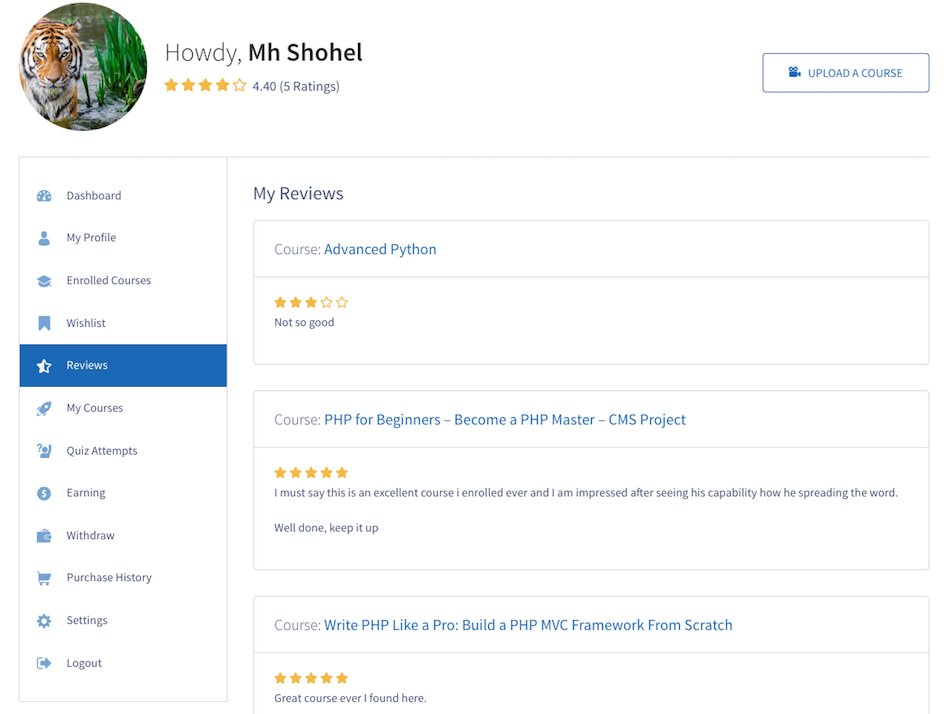
Task: Open Write PHP Like a Pro link
Action: point(528,625)
